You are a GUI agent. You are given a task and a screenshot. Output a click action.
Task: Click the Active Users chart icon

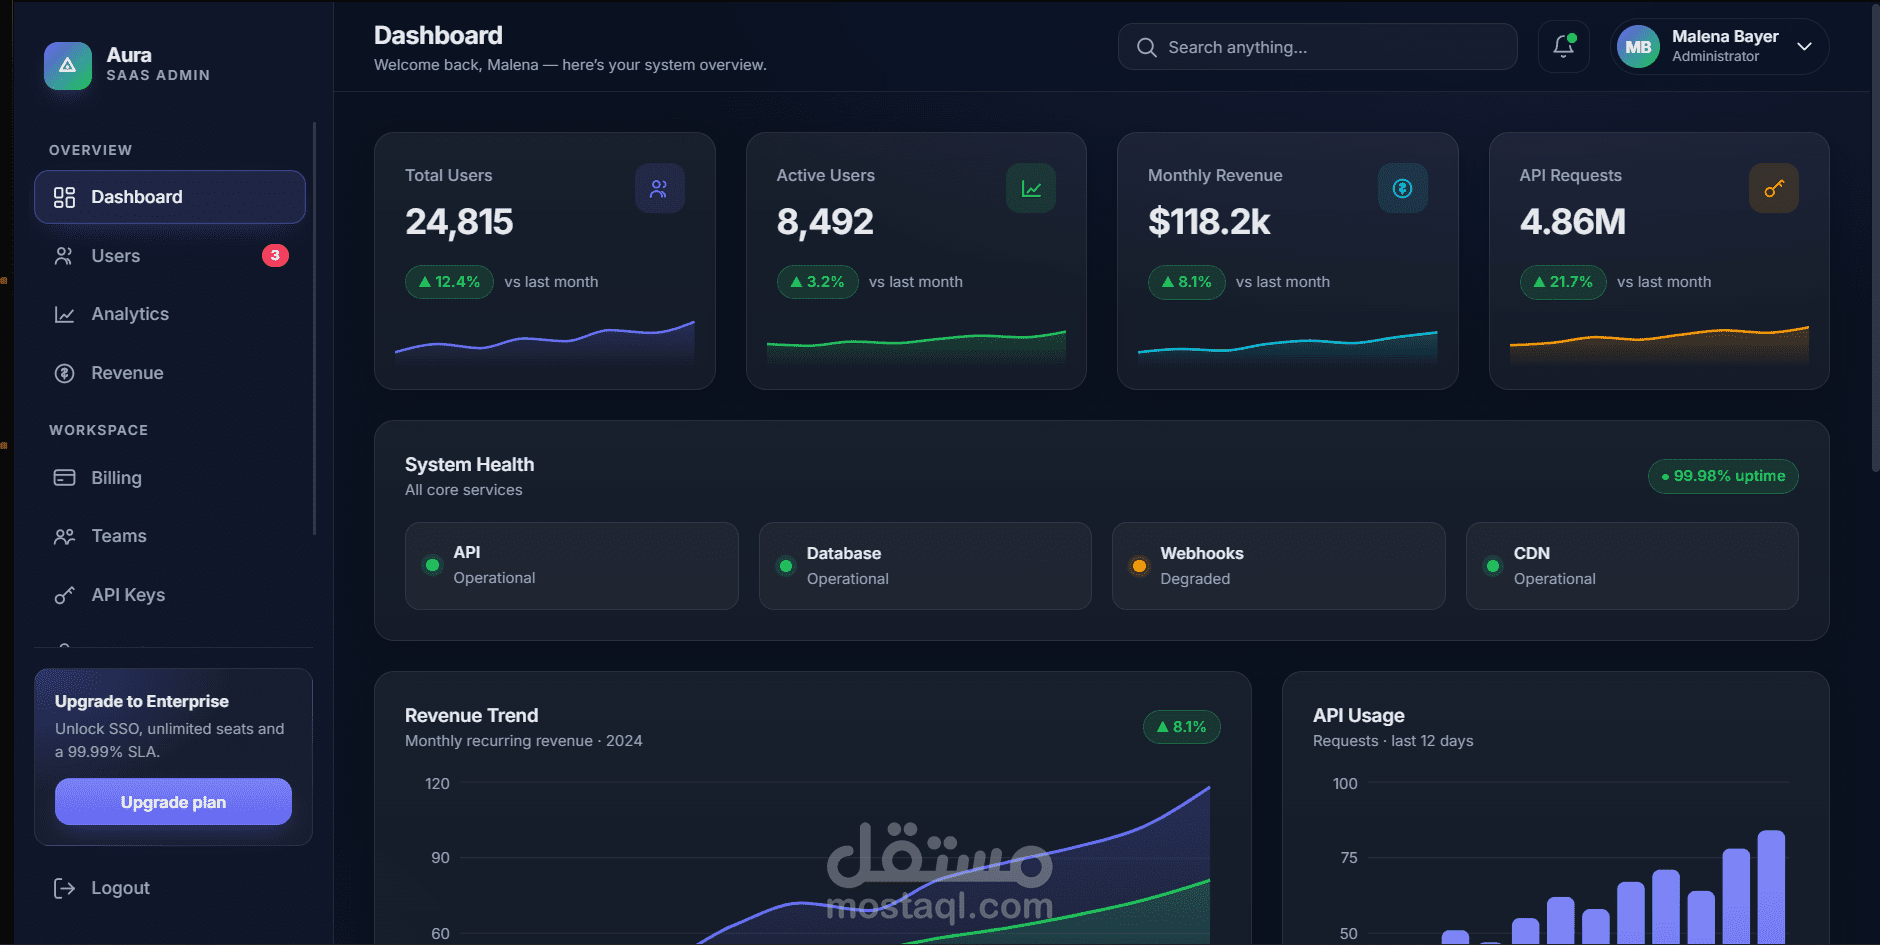coord(1031,188)
